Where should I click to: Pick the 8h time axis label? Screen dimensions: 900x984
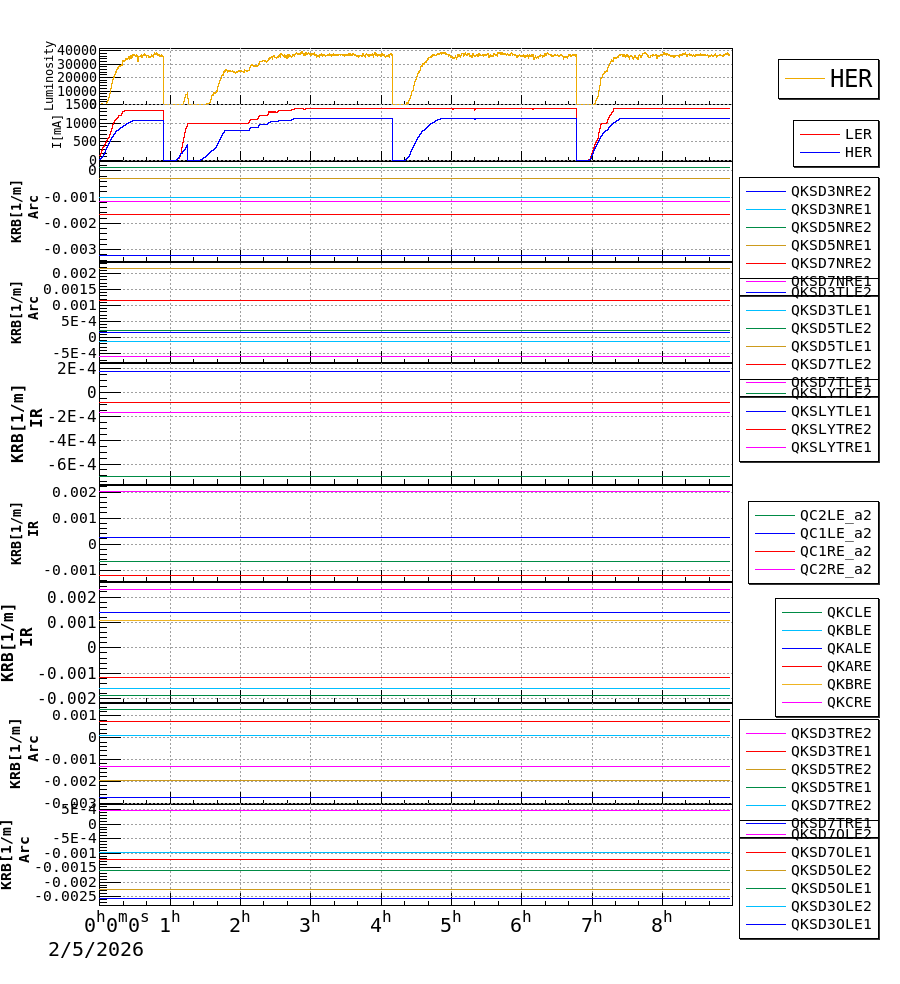[x=662, y=922]
